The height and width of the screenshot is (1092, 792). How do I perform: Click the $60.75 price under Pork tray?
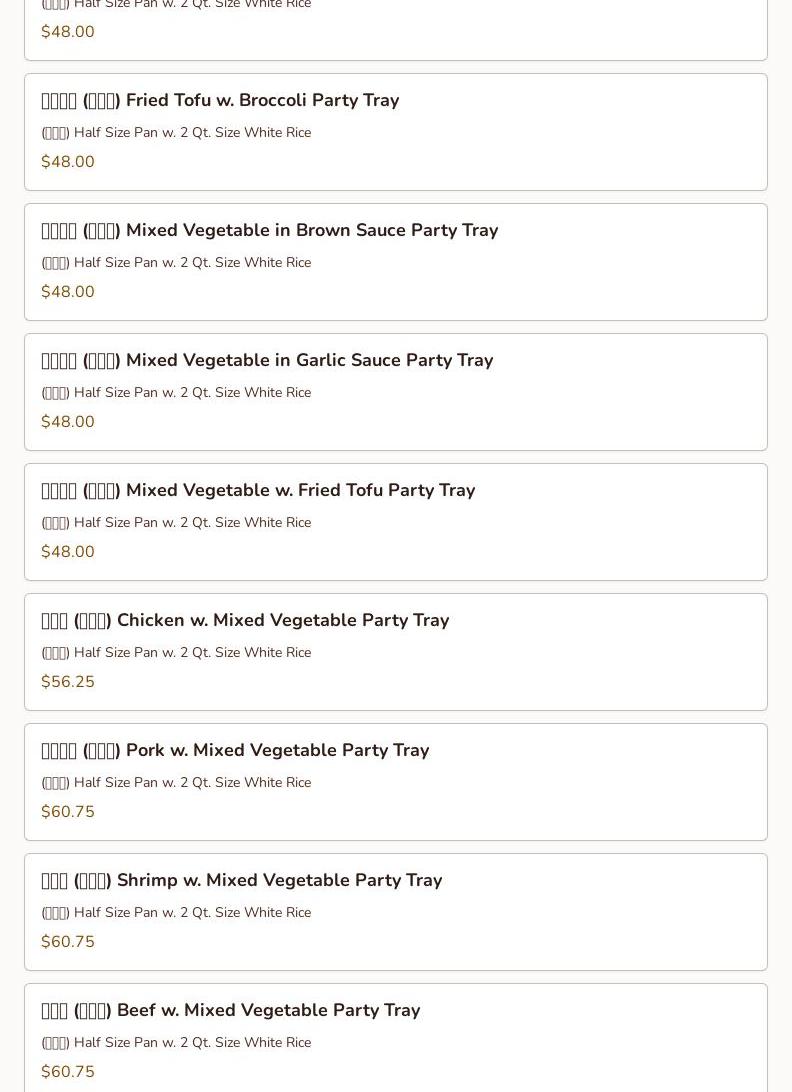coord(68,812)
